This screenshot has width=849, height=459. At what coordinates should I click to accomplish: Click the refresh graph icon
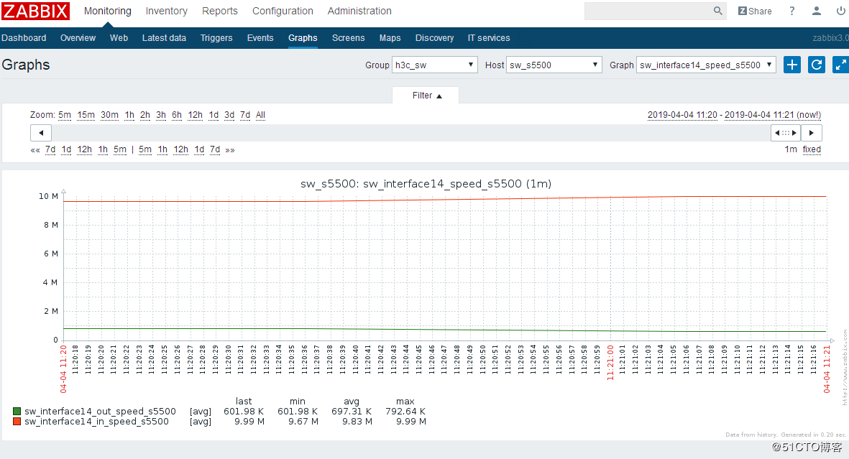(817, 65)
